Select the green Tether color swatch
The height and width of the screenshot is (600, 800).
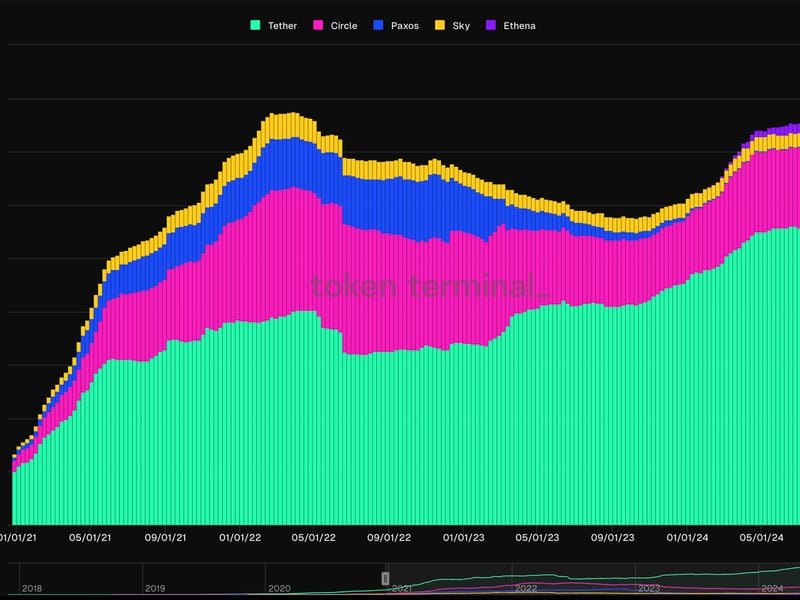tap(254, 25)
